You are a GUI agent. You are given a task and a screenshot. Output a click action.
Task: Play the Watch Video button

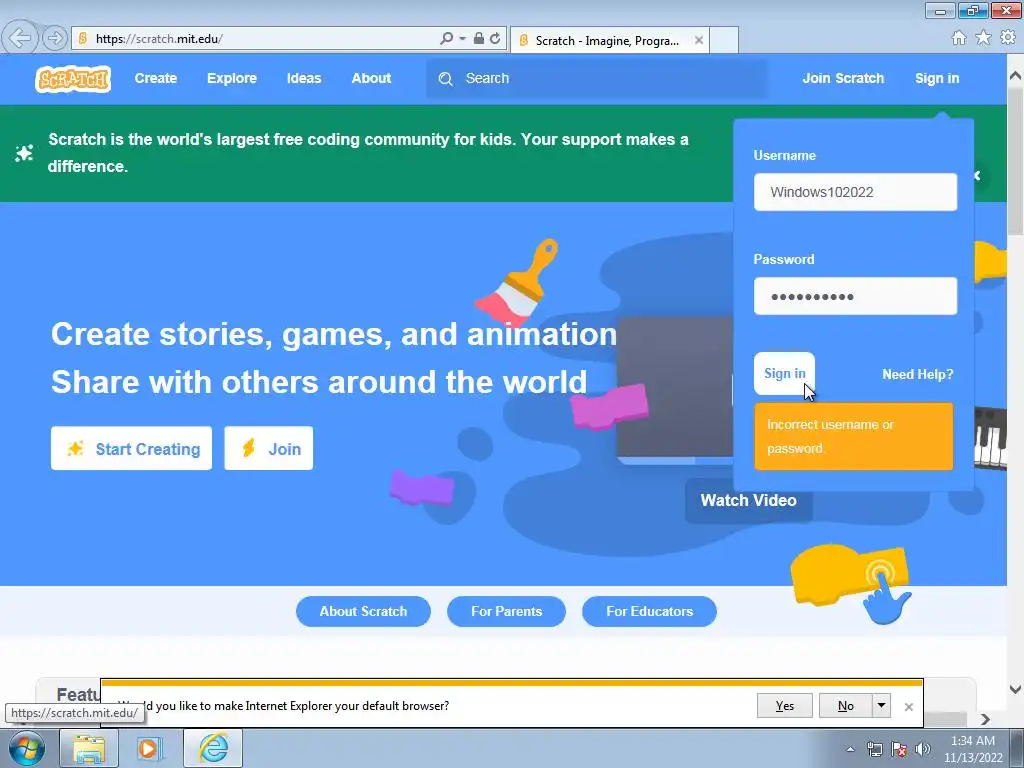748,500
